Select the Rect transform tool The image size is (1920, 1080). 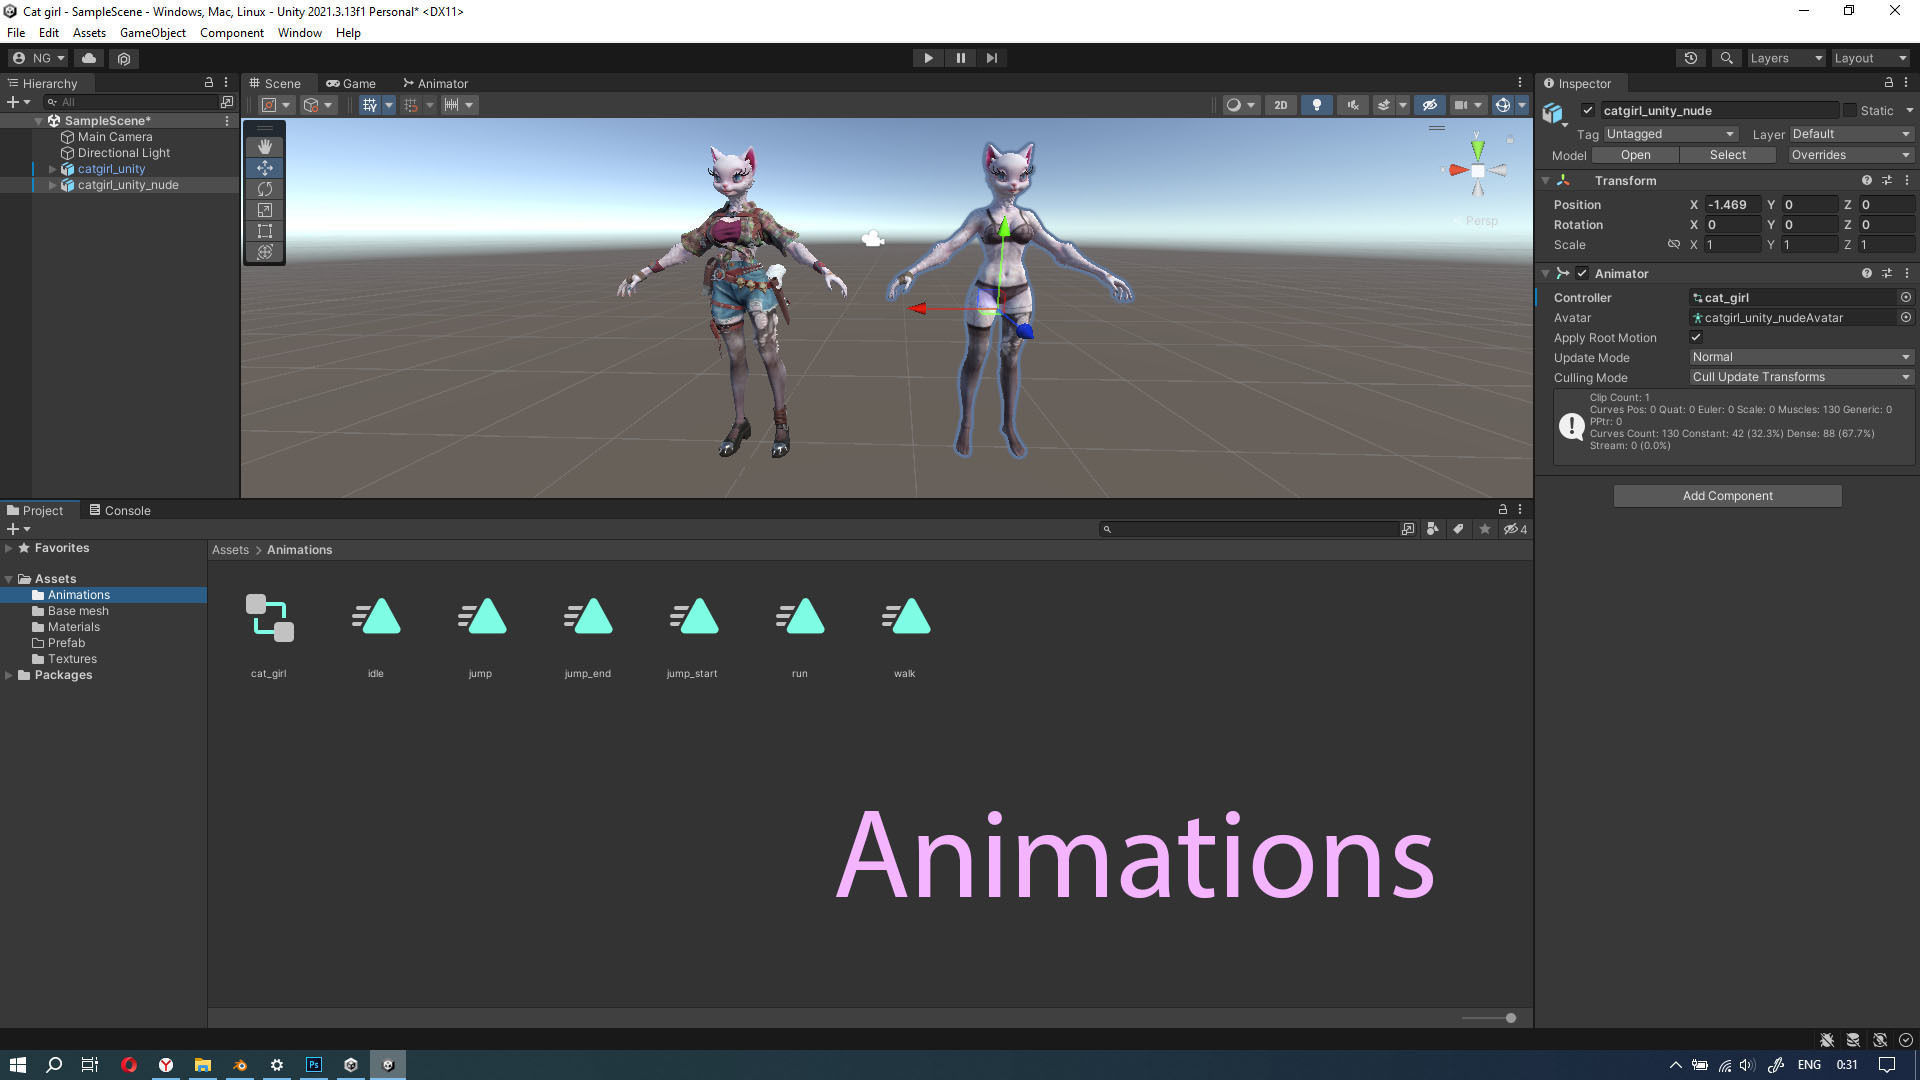[x=265, y=231]
